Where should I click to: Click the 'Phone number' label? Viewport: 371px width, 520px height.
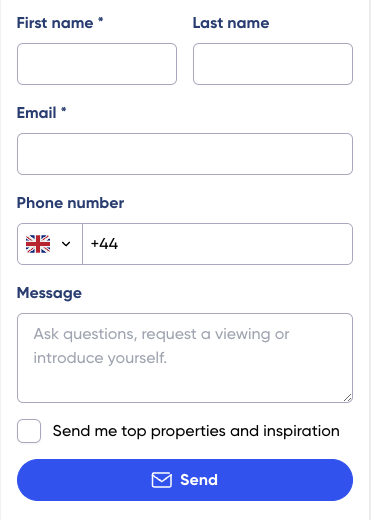(x=71, y=203)
